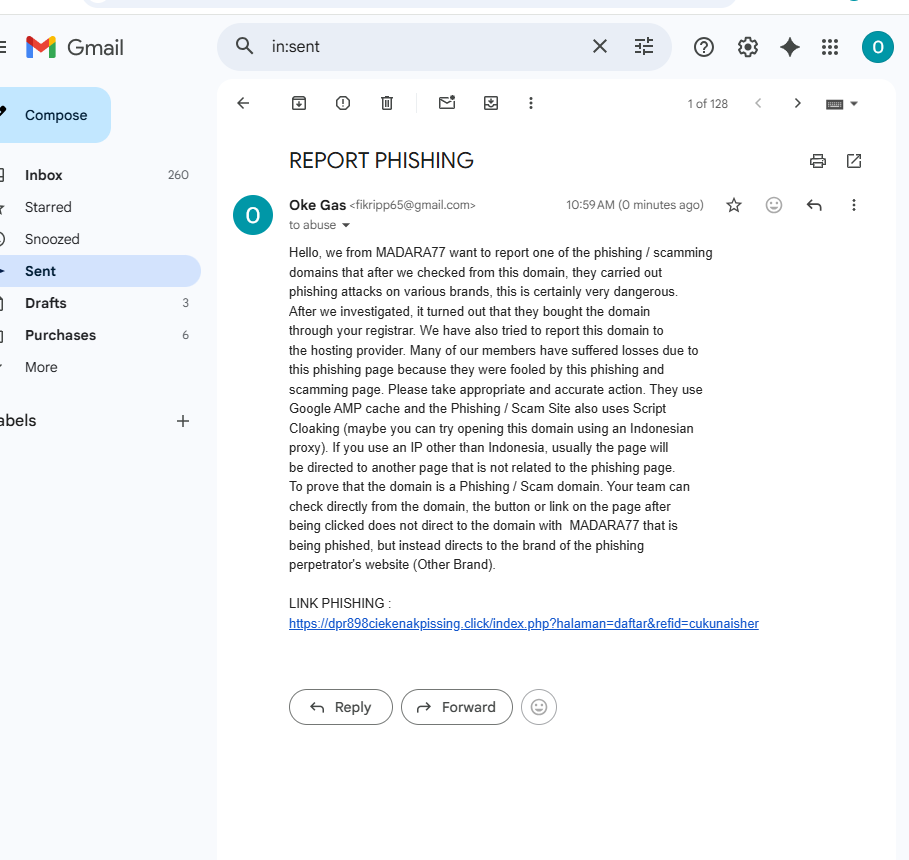Open the Support help icon

pyautogui.click(x=704, y=47)
